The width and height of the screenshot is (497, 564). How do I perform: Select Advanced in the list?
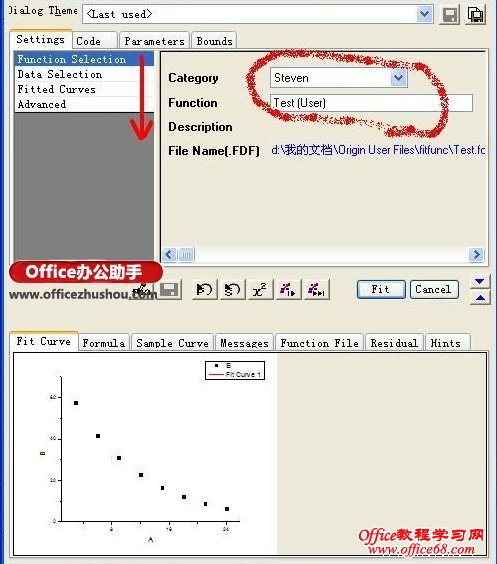(x=84, y=104)
